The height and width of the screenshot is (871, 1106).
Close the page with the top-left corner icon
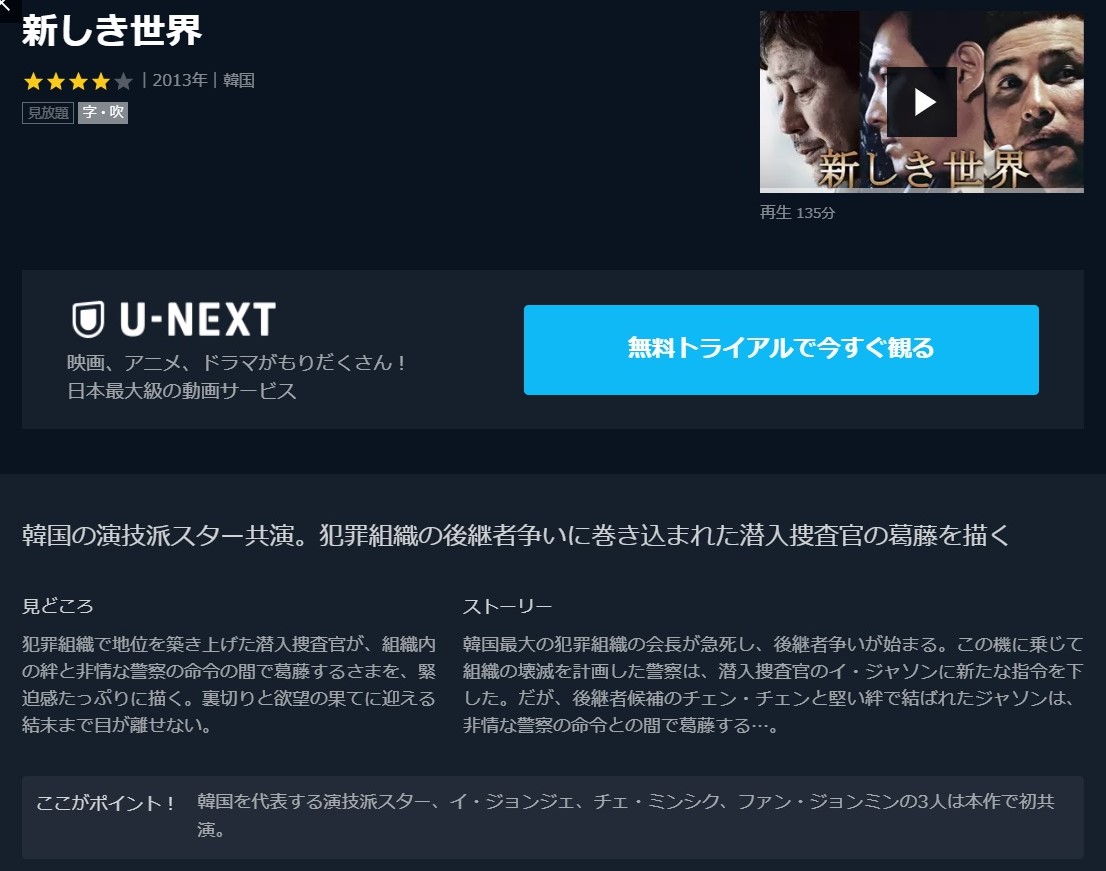point(7,7)
